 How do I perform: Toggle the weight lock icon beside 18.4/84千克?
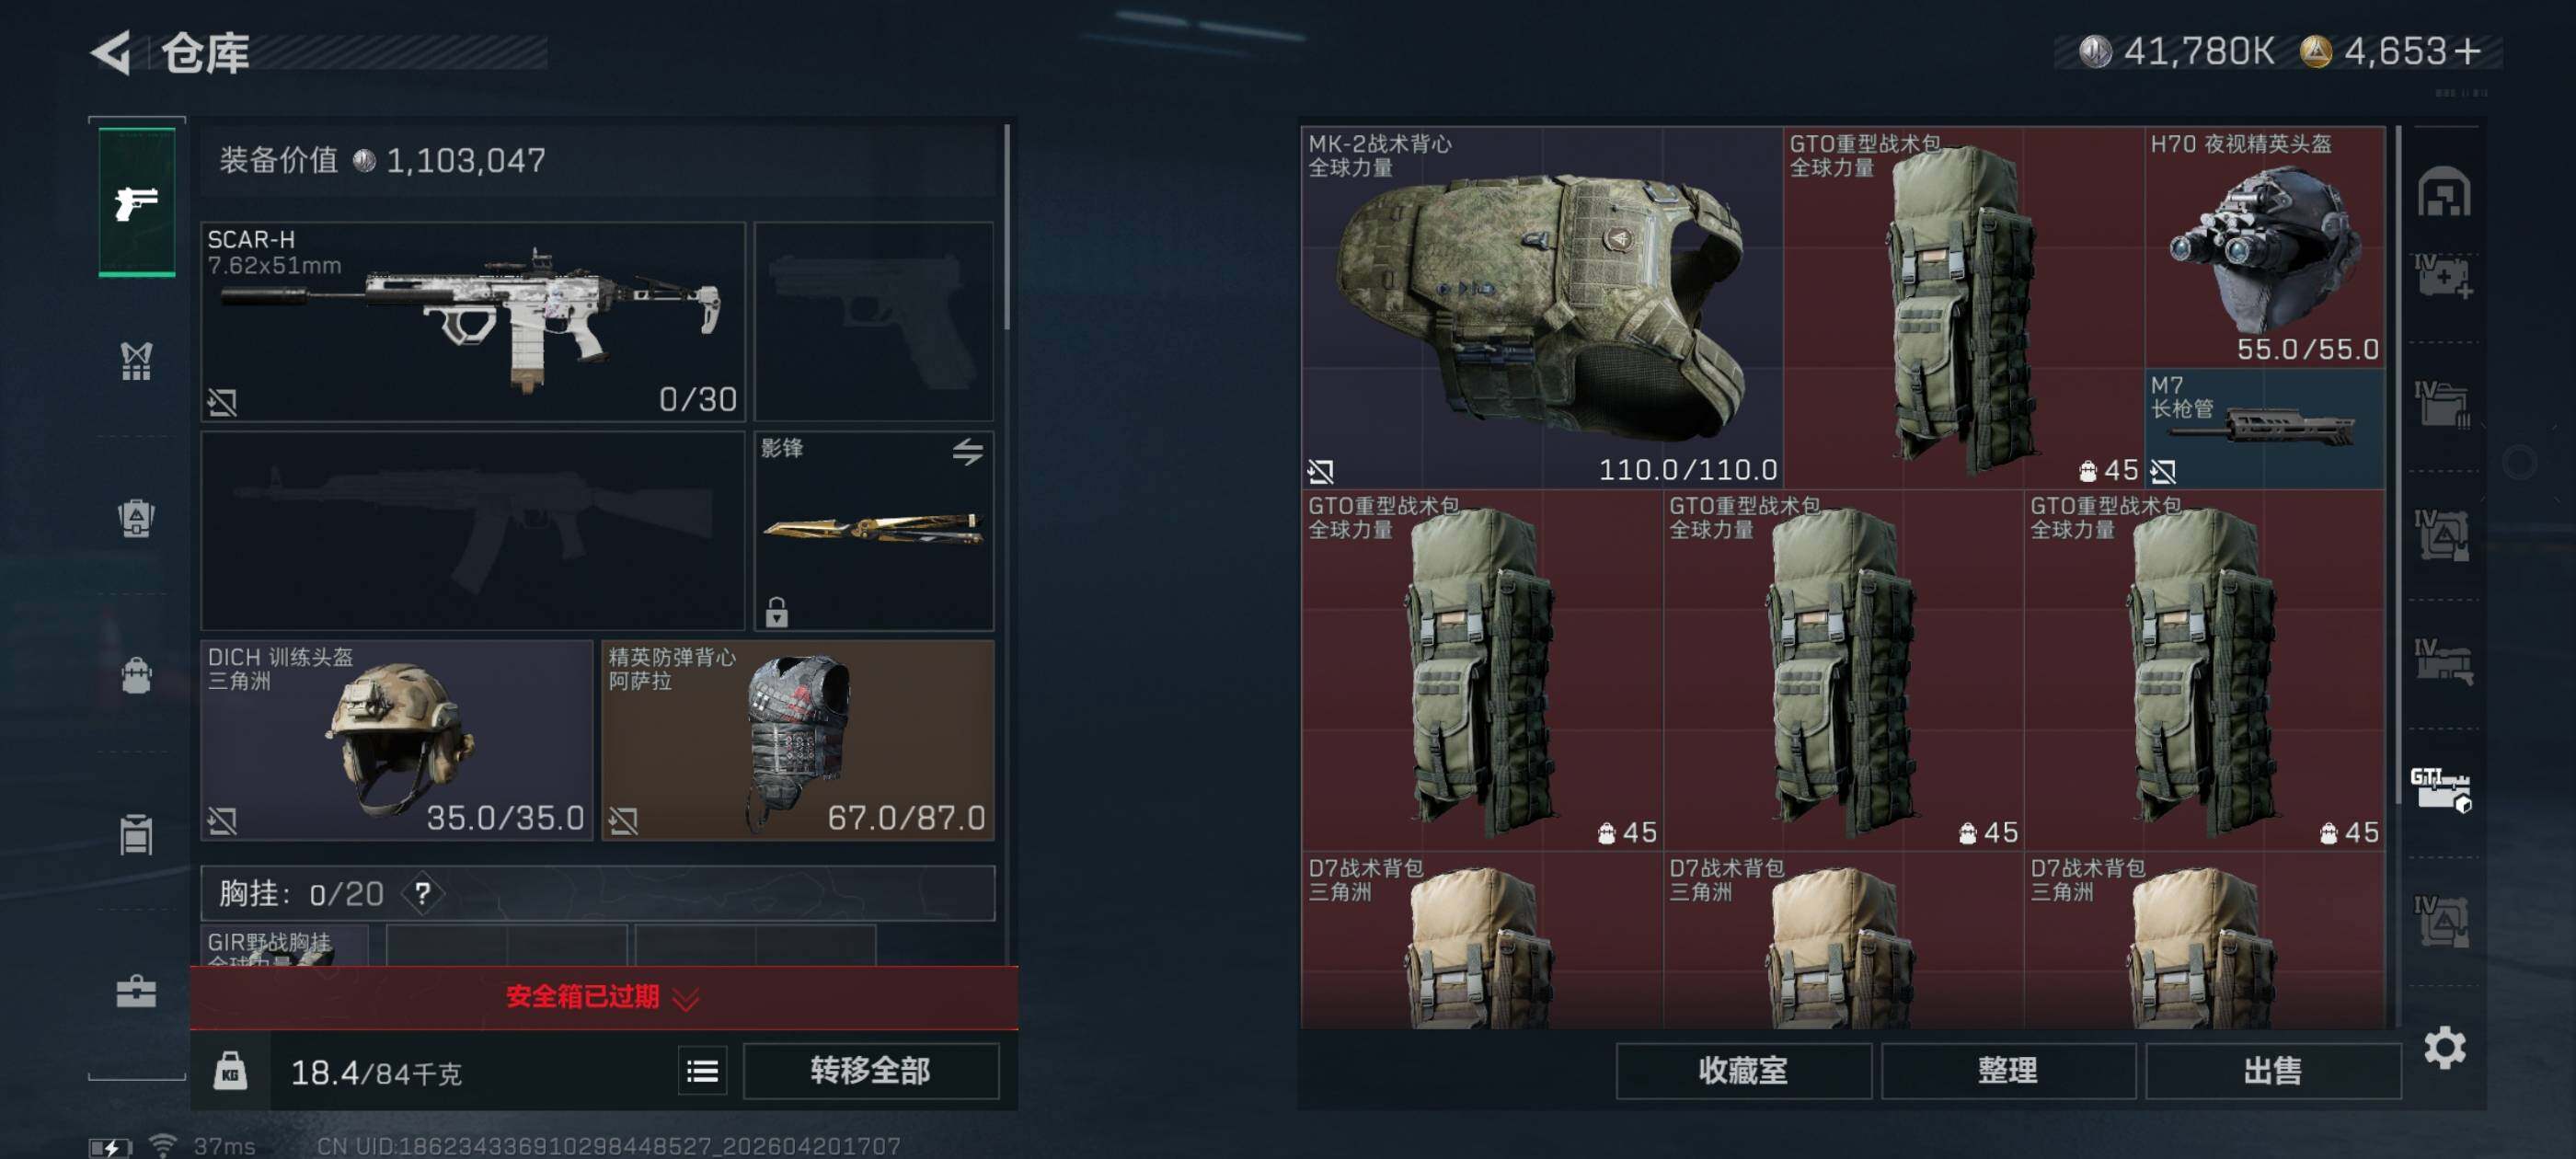click(230, 1071)
